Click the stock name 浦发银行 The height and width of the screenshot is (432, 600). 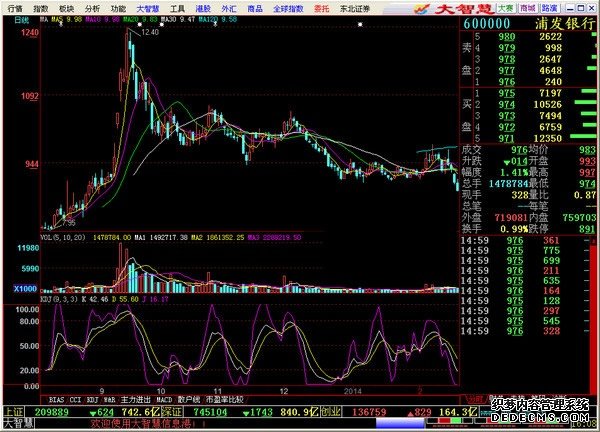[565, 24]
